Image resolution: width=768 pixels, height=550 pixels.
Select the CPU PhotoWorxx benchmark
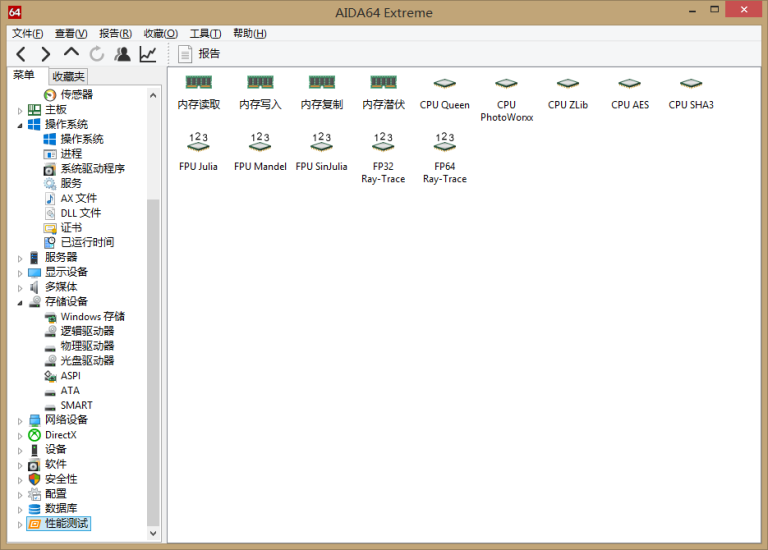[506, 98]
